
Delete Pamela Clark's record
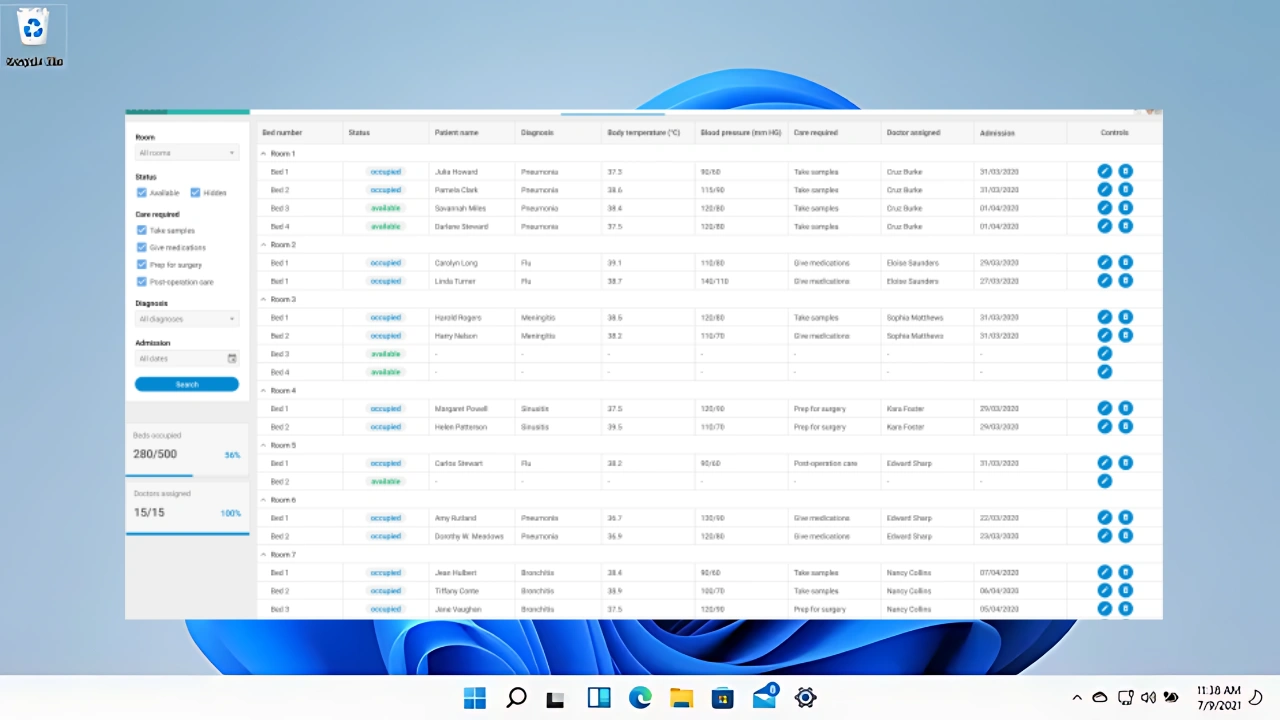tap(1125, 190)
